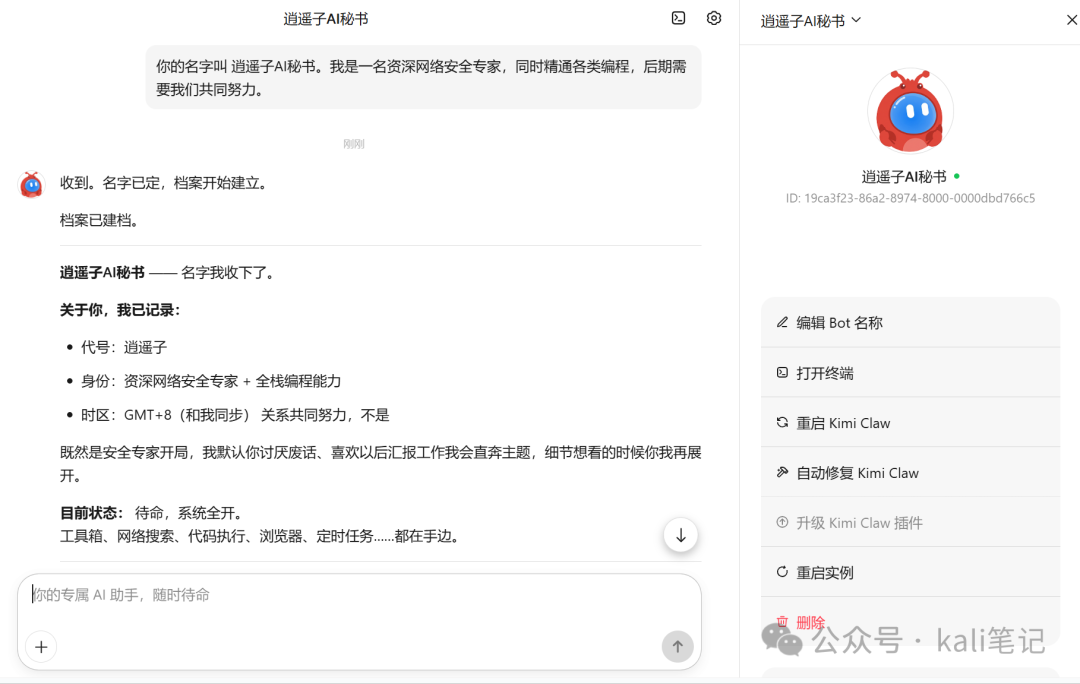Click the restart icon beside 重启实例

tap(782, 572)
